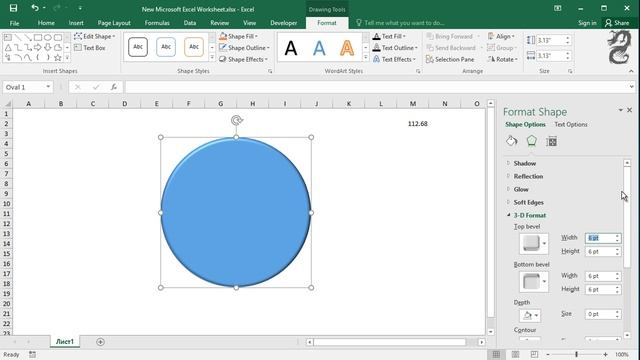Switch to Normal view
Viewport: 640px width, 360px height.
[496, 355]
